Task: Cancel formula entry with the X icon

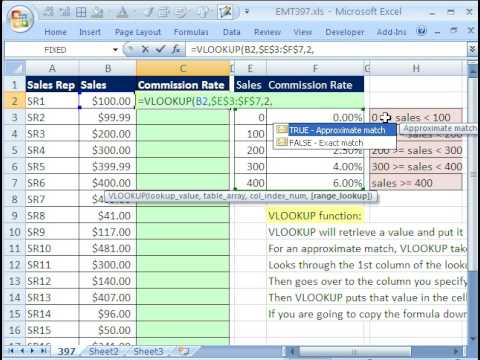Action: point(145,50)
